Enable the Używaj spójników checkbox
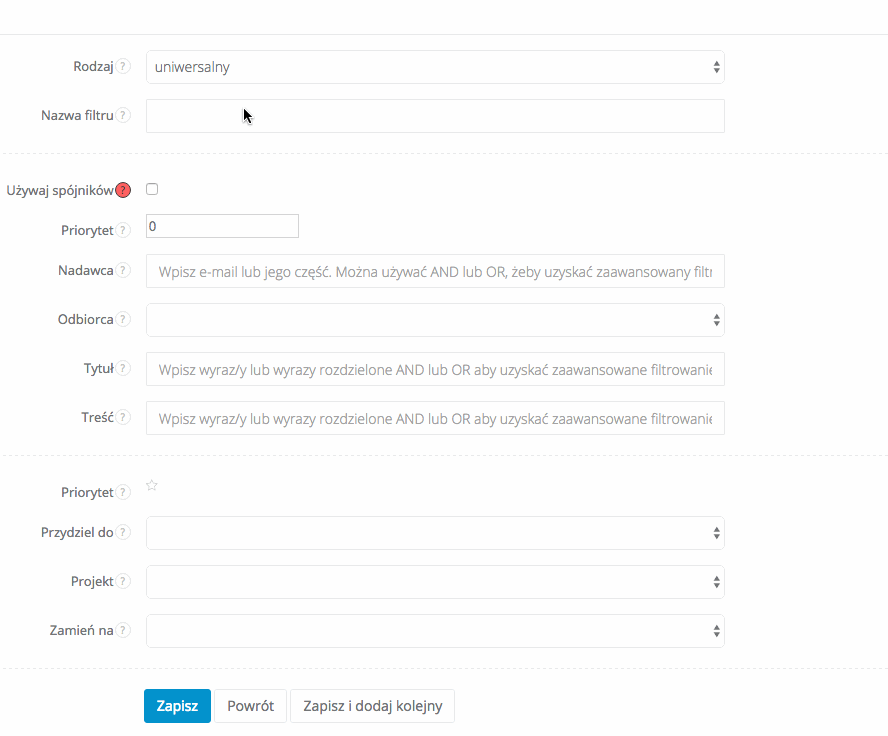The height and width of the screenshot is (736, 888). (152, 189)
